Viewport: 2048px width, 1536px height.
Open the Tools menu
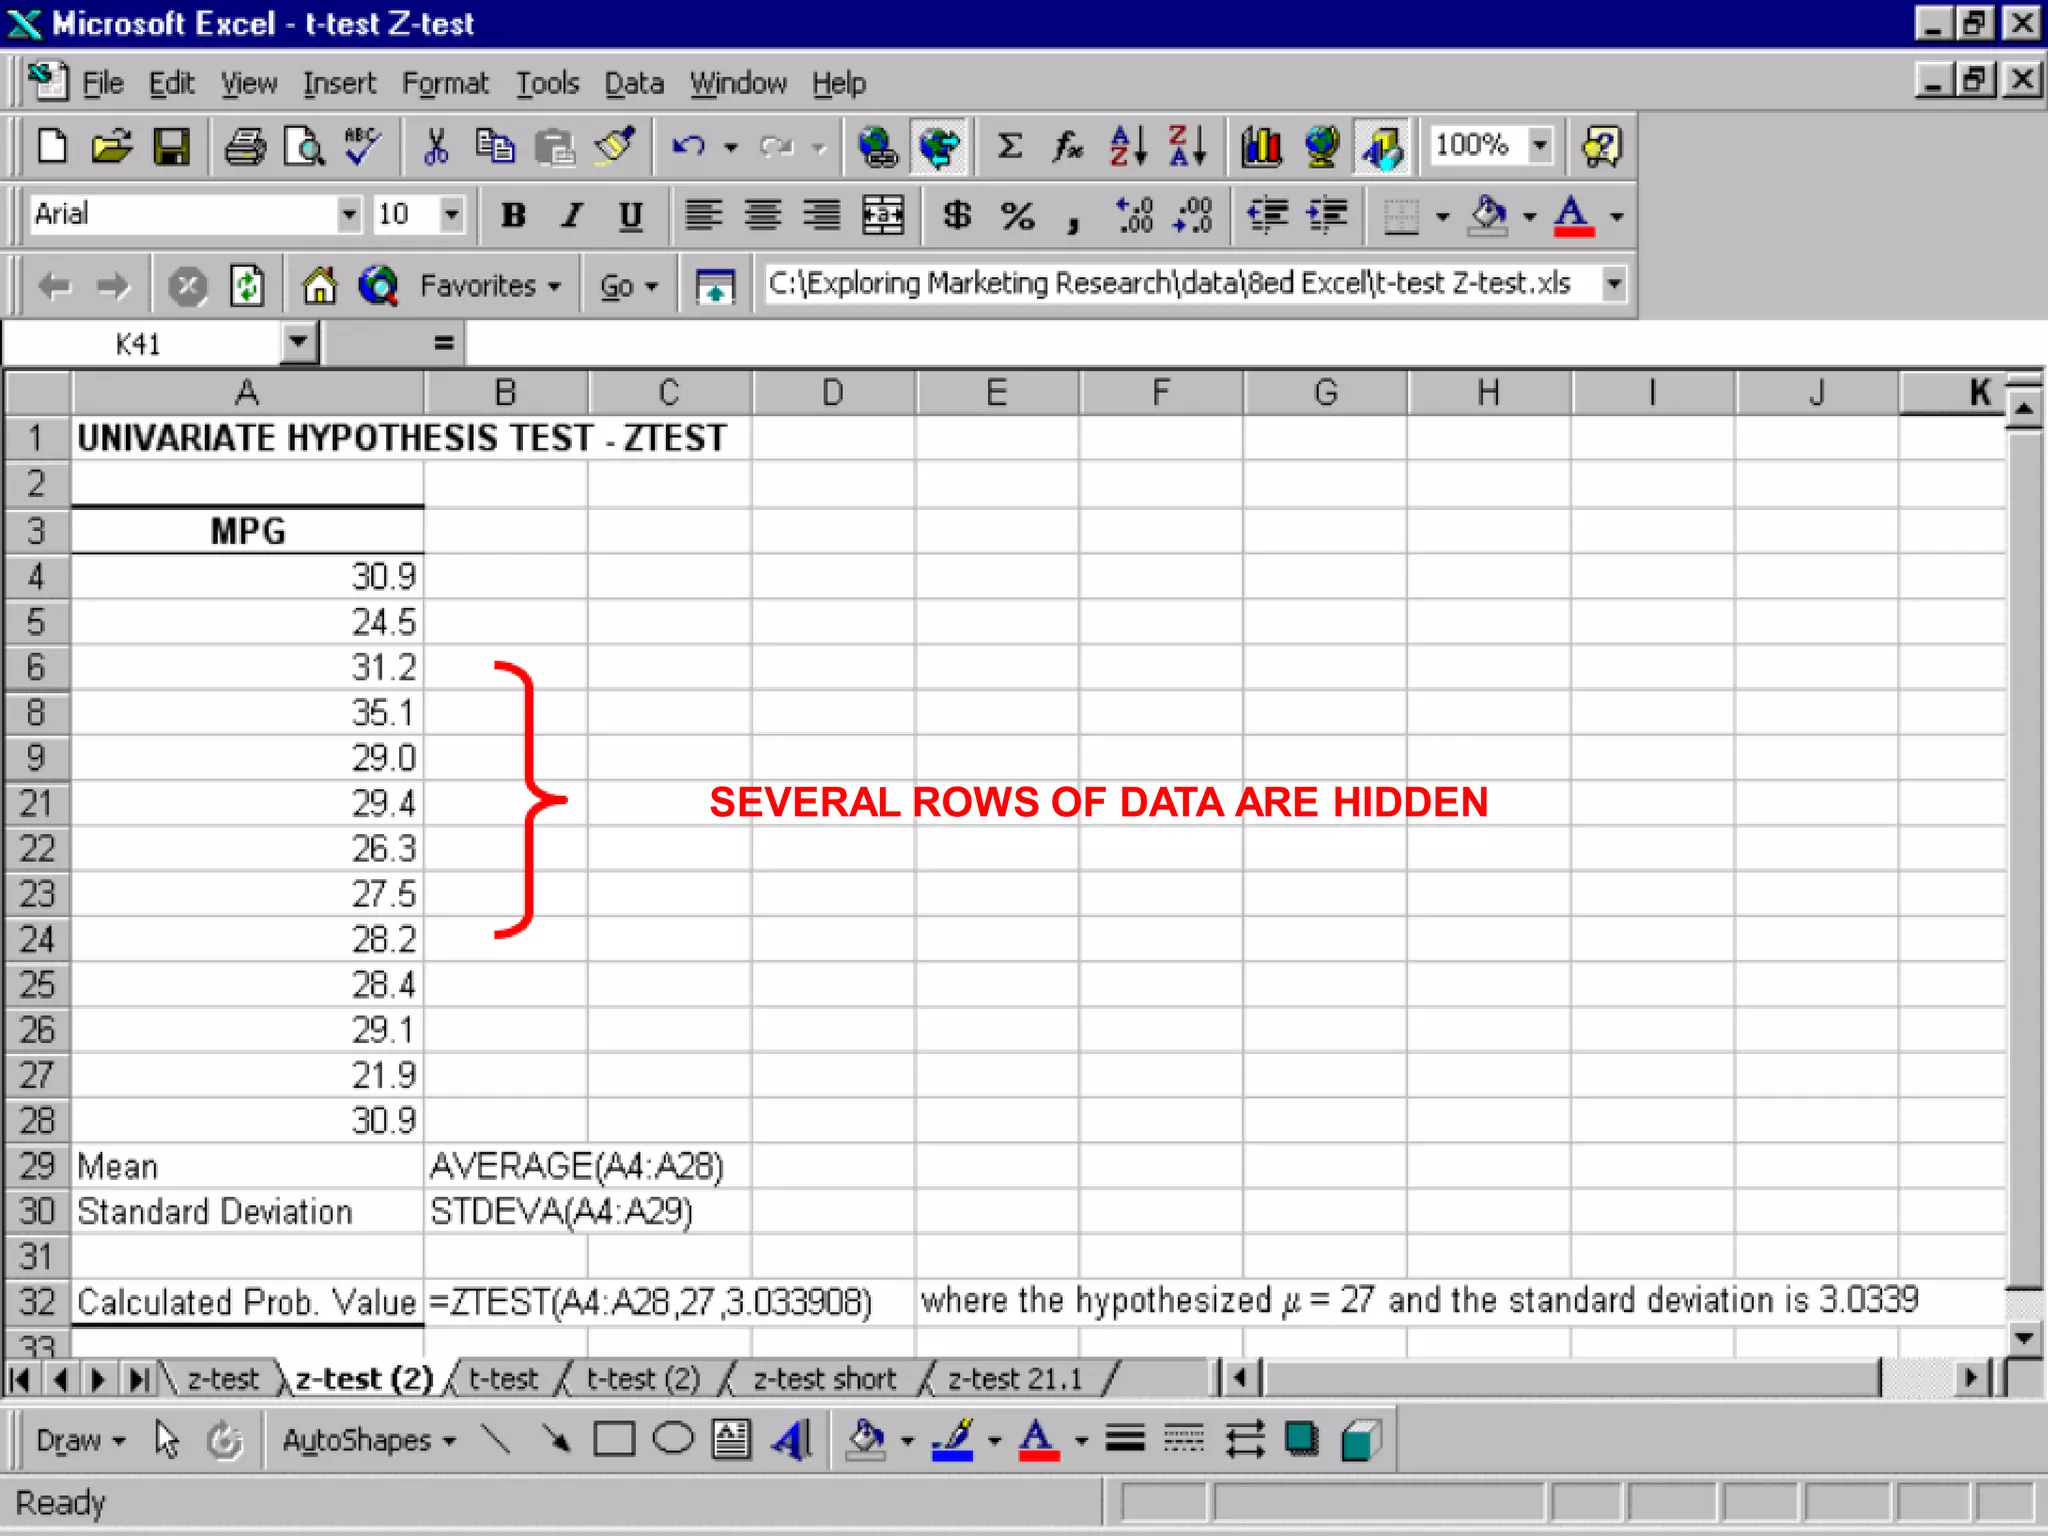click(547, 83)
